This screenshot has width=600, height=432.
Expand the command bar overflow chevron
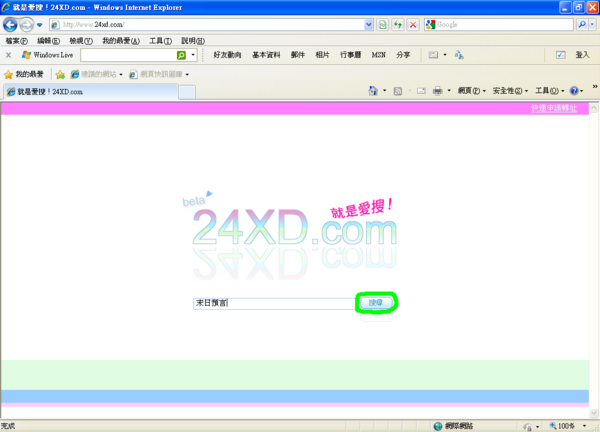[x=595, y=87]
